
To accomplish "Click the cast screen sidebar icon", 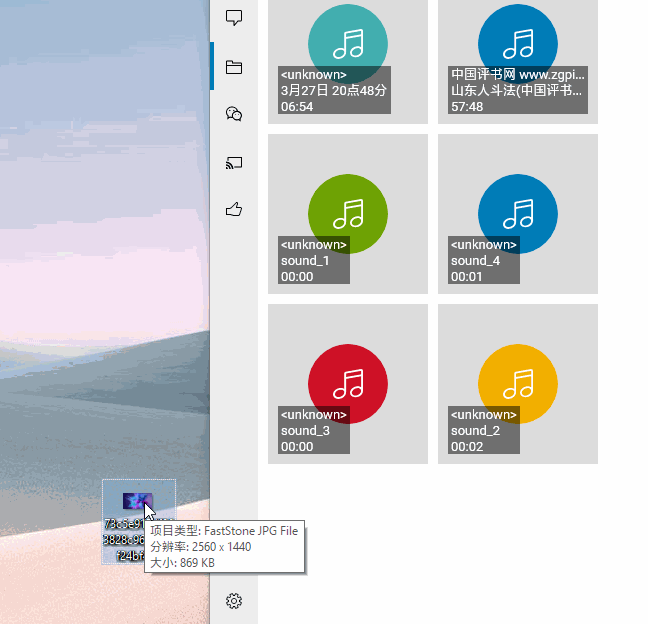I will [234, 163].
